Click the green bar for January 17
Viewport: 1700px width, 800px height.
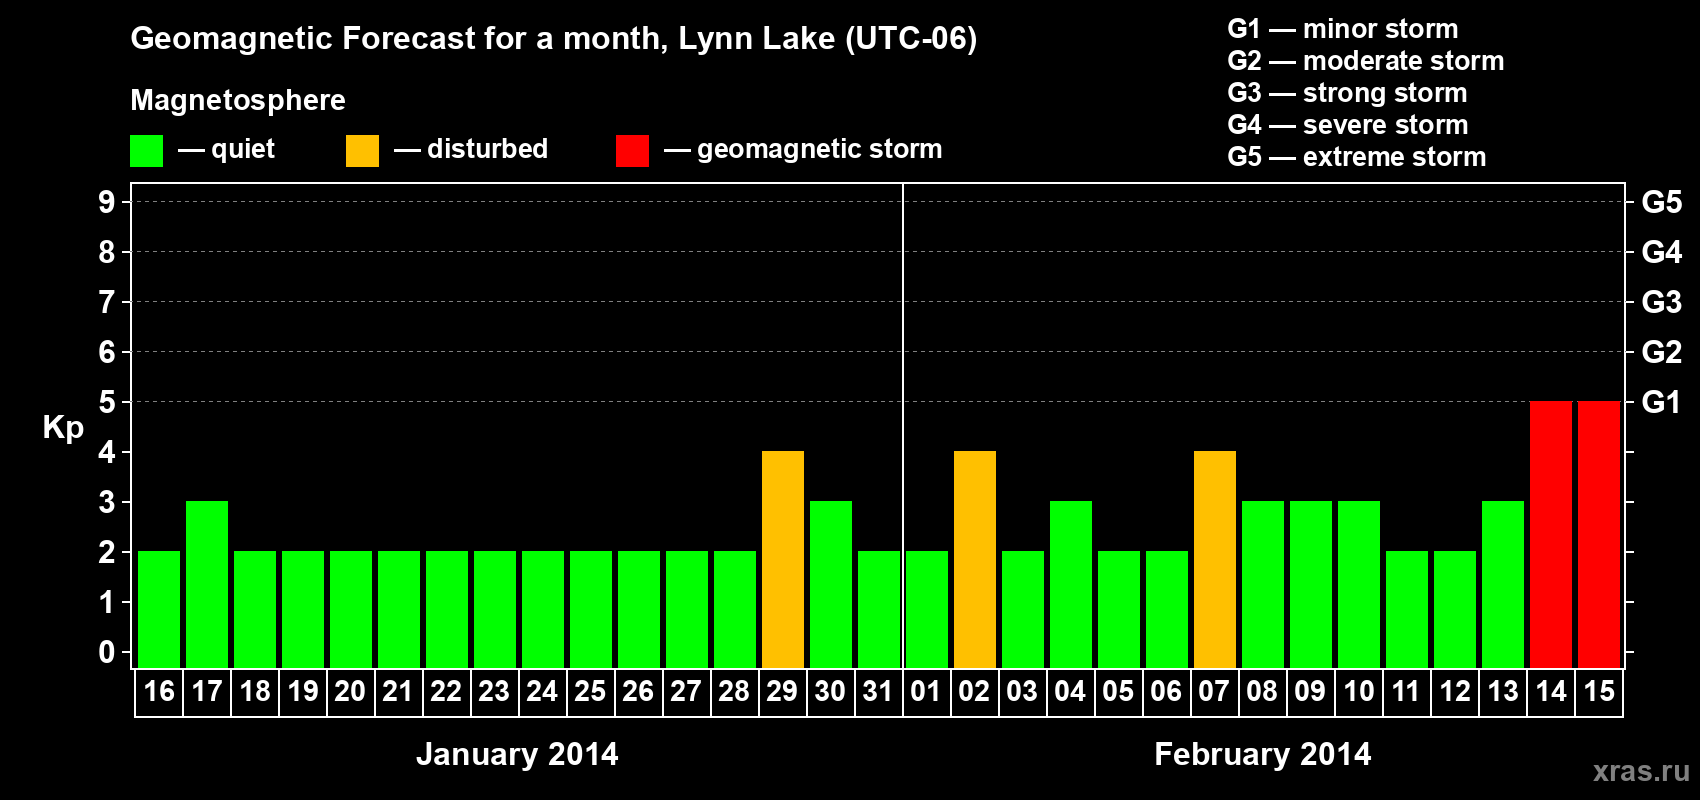click(207, 584)
